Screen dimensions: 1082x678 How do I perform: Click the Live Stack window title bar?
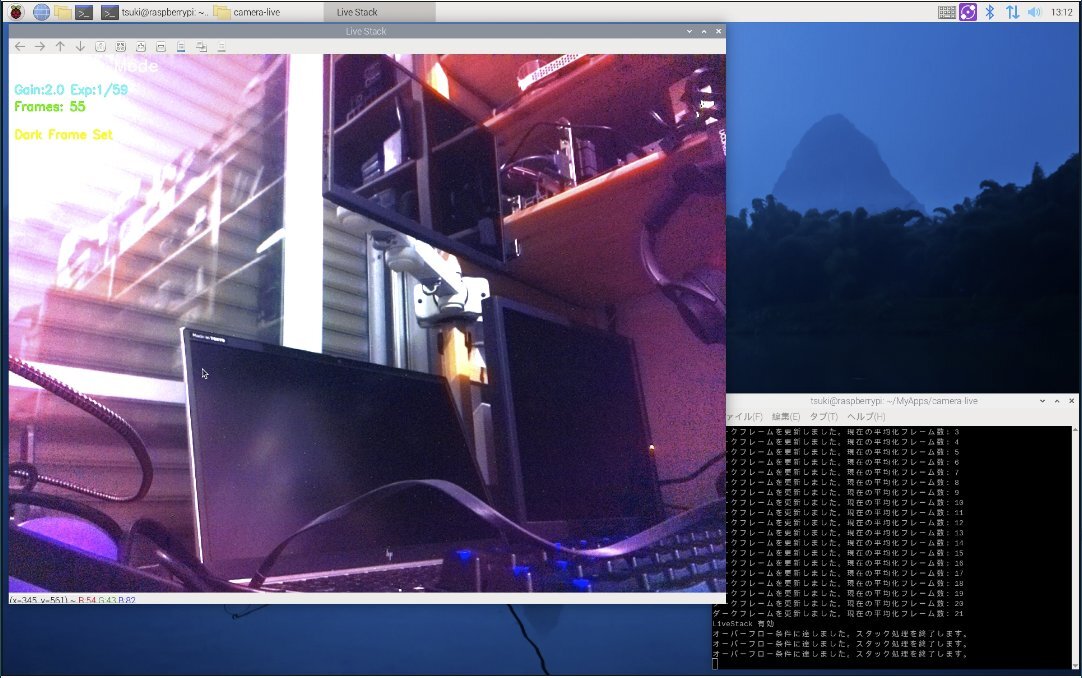[x=366, y=31]
